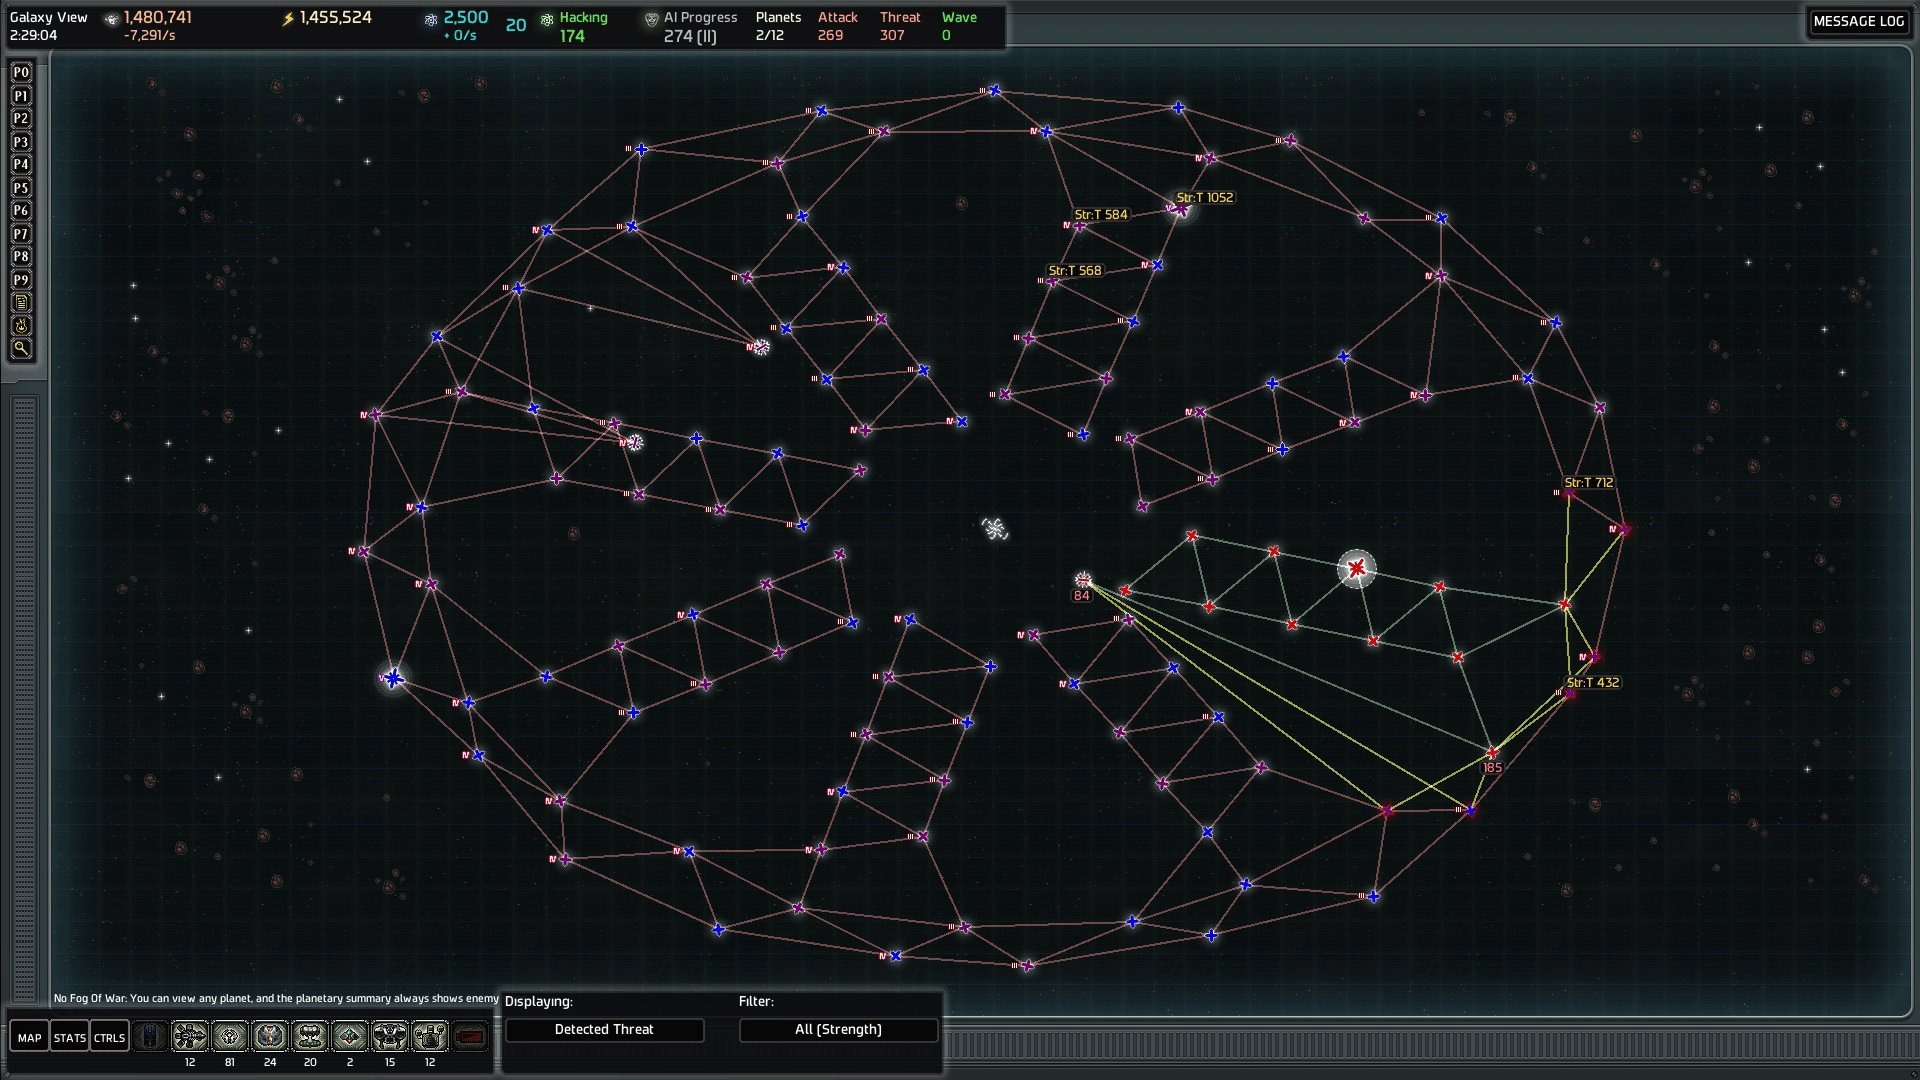
Task: Open the Filter dropdown showing All (Strength)
Action: click(x=838, y=1030)
